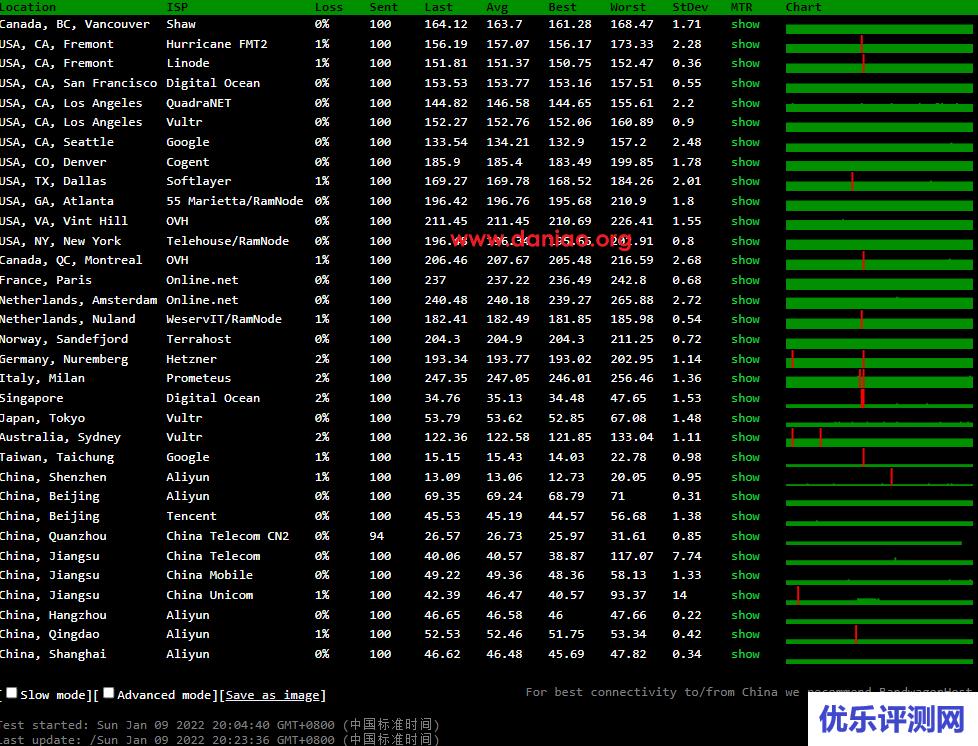Click the 7.74 StDev value for China Telecom

[x=687, y=556]
